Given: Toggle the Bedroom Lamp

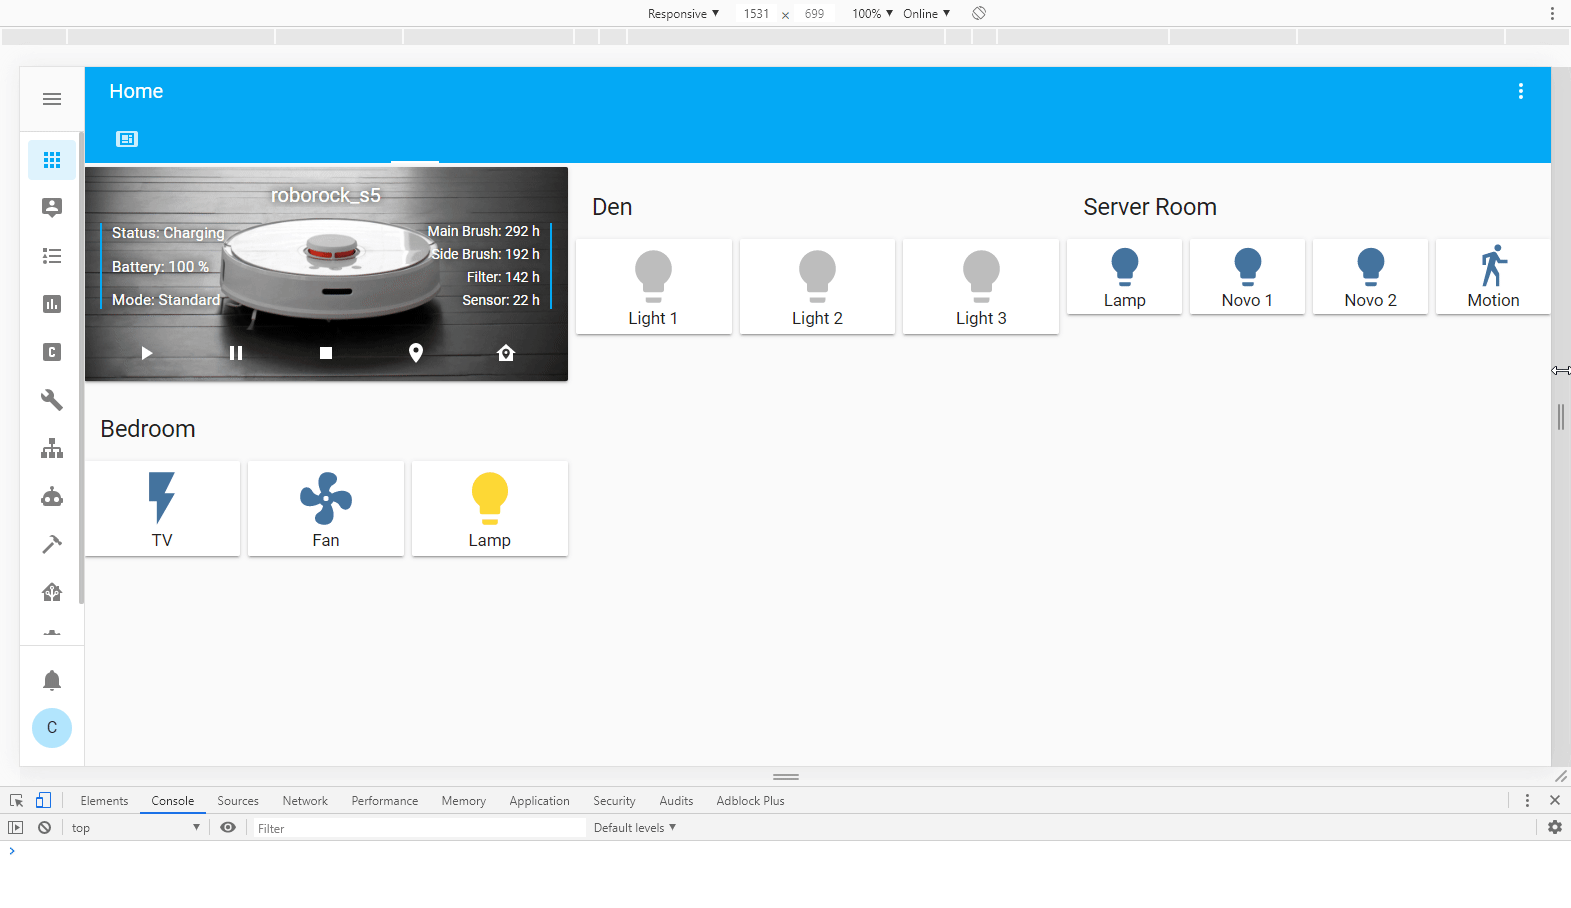Looking at the screenshot, I should pyautogui.click(x=490, y=509).
